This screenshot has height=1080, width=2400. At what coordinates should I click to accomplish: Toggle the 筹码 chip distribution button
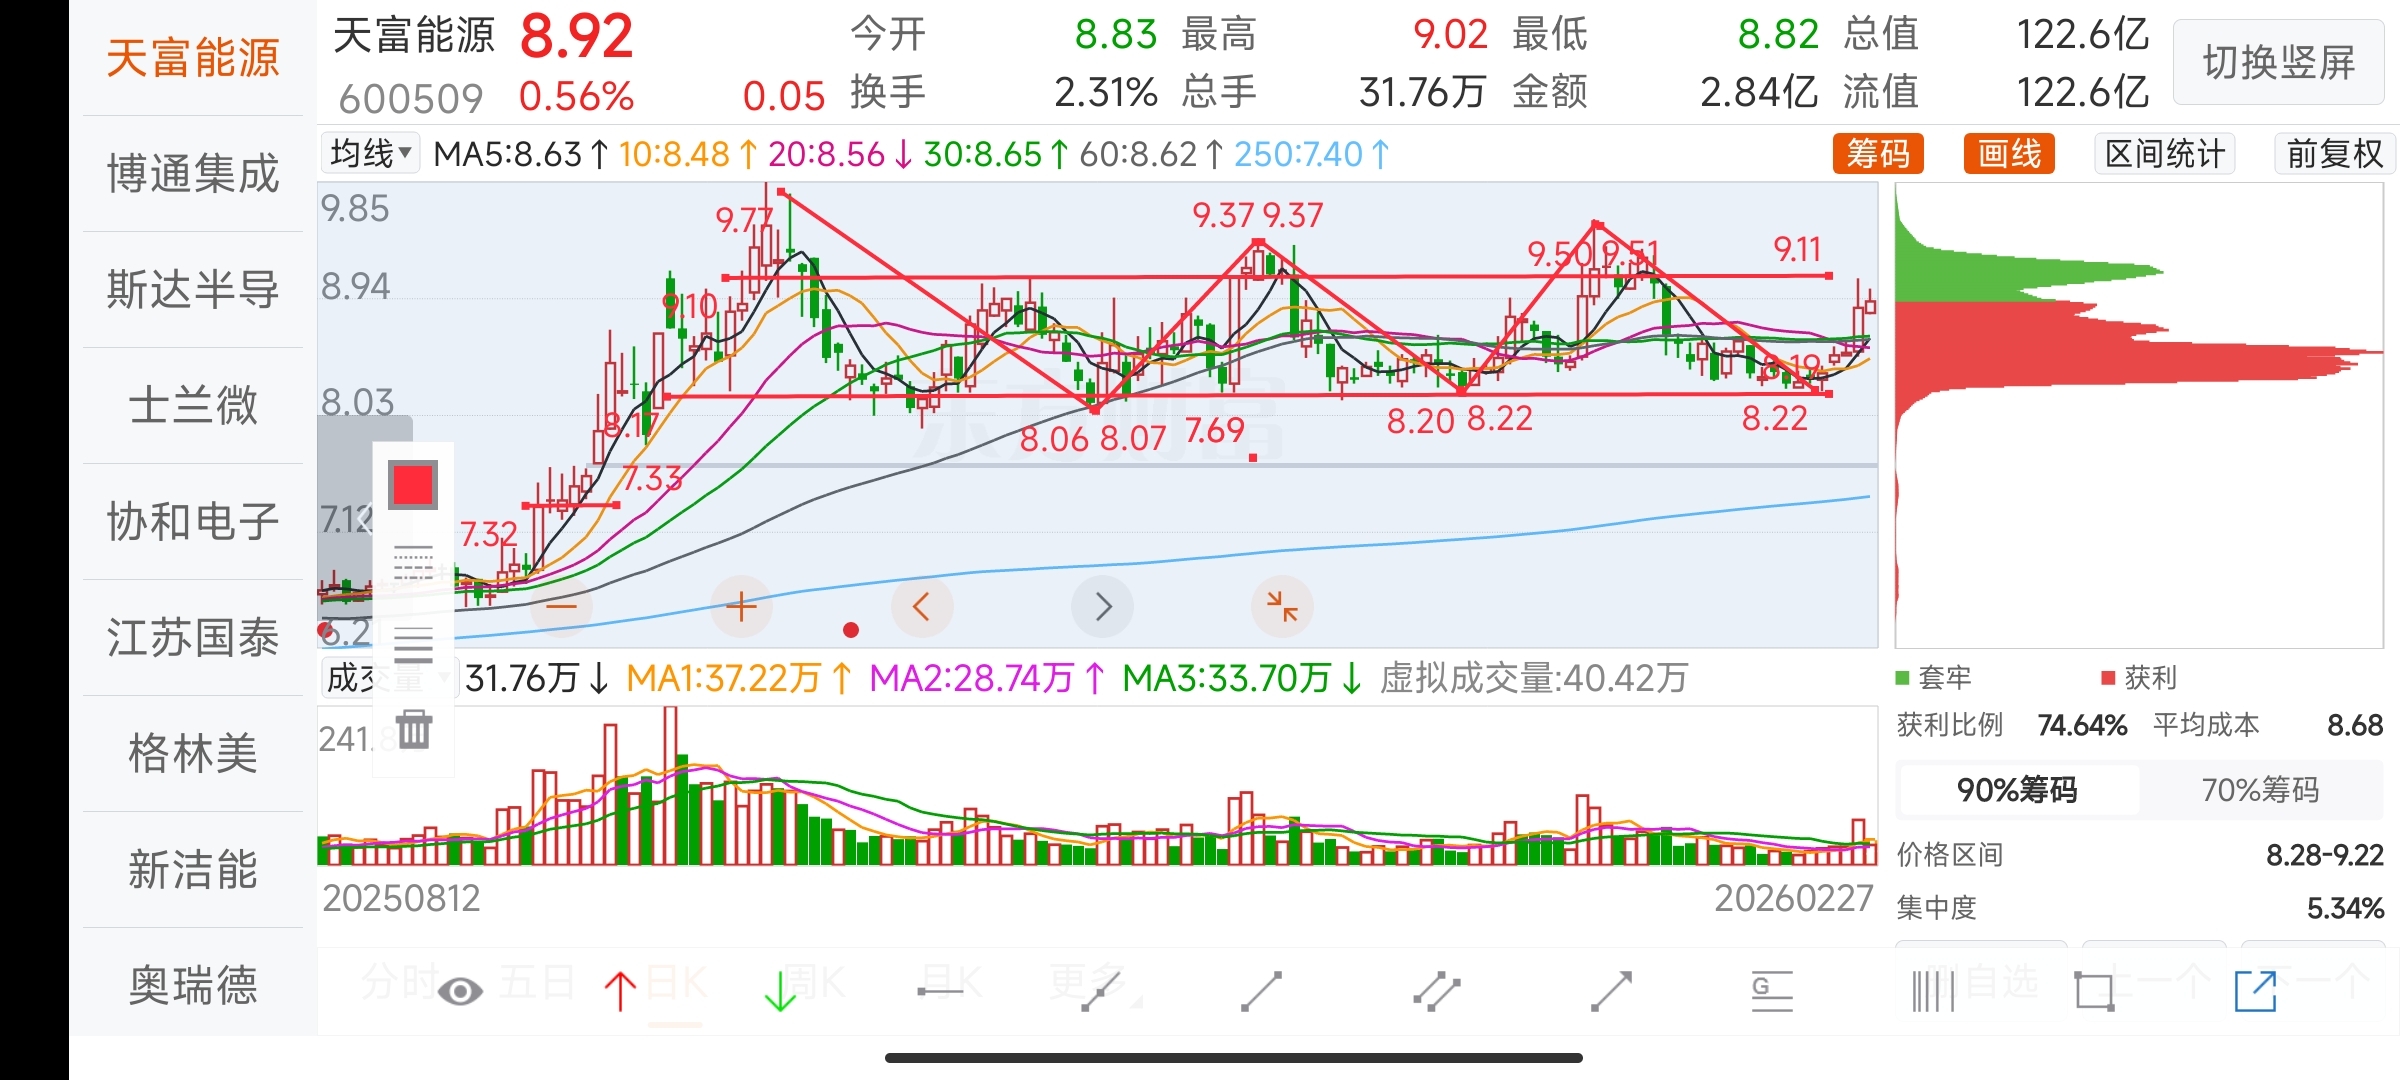1877,154
